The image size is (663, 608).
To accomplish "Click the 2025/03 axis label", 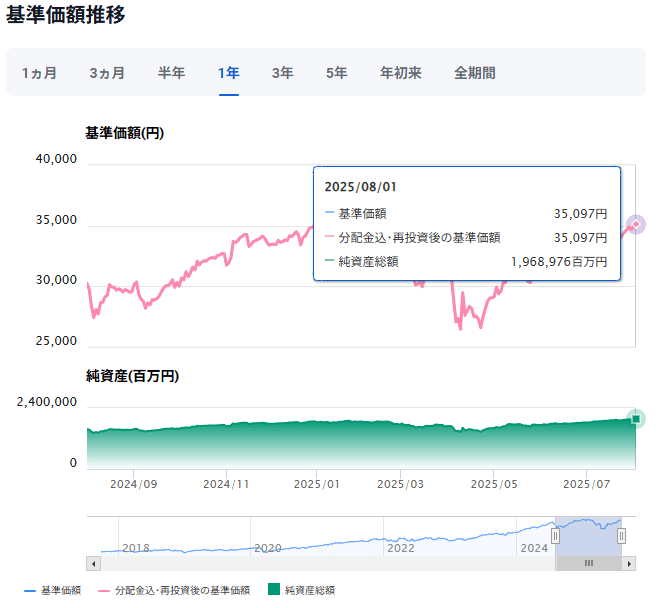I will (400, 485).
